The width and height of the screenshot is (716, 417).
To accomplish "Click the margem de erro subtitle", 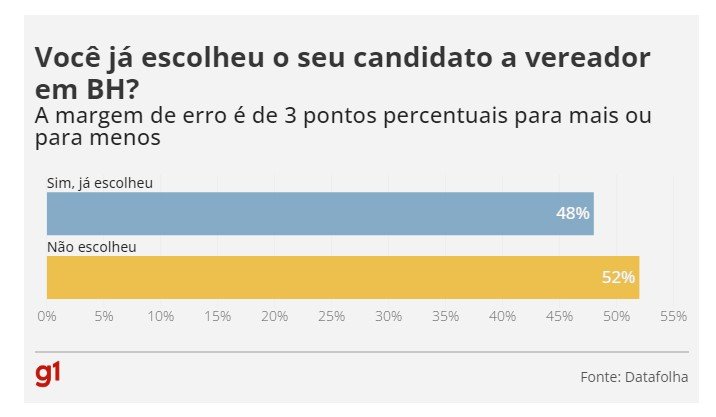I will [342, 127].
